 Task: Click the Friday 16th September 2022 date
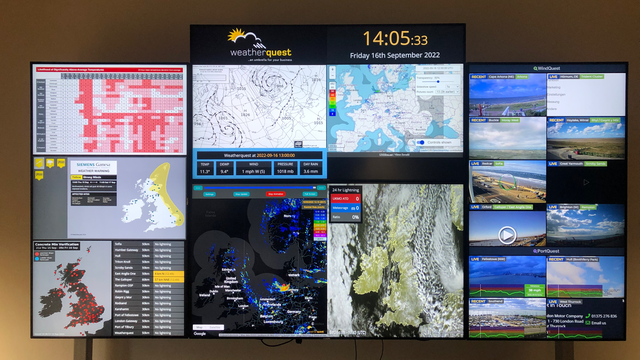point(395,55)
